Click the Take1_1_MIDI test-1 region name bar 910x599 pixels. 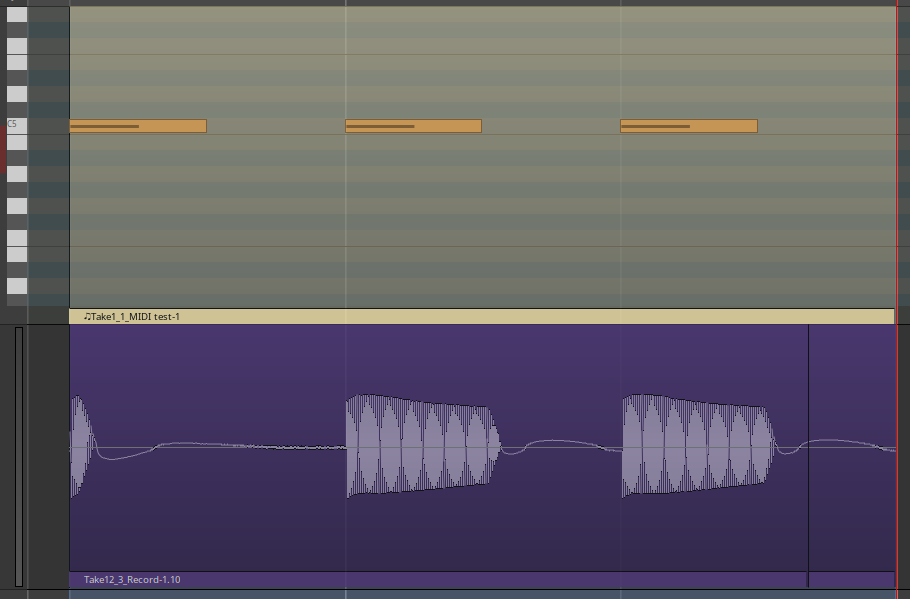coord(480,316)
